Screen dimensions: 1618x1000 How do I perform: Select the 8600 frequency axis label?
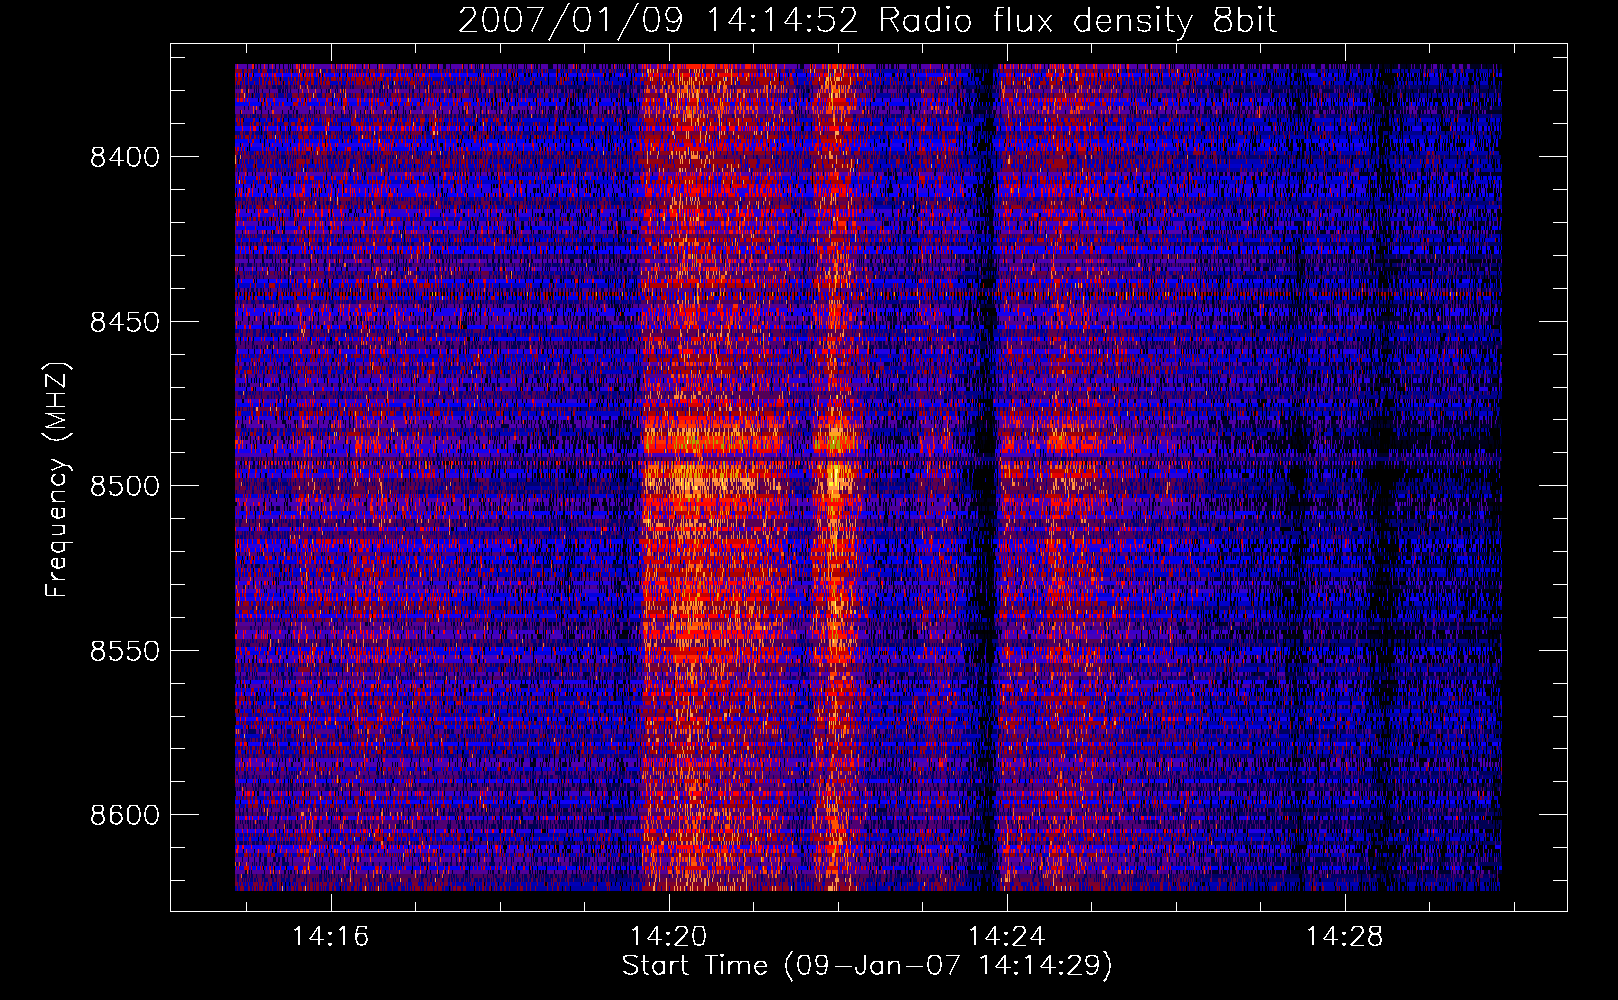(x=124, y=815)
